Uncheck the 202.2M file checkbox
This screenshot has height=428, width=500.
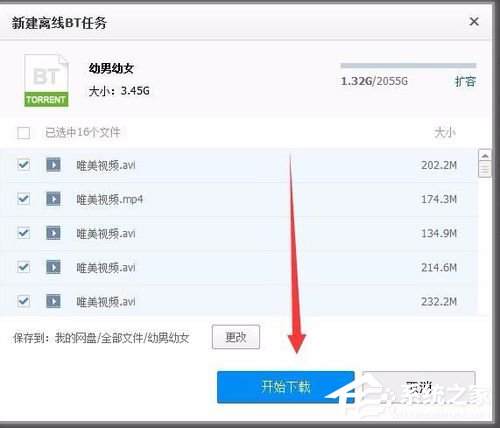coord(23,165)
